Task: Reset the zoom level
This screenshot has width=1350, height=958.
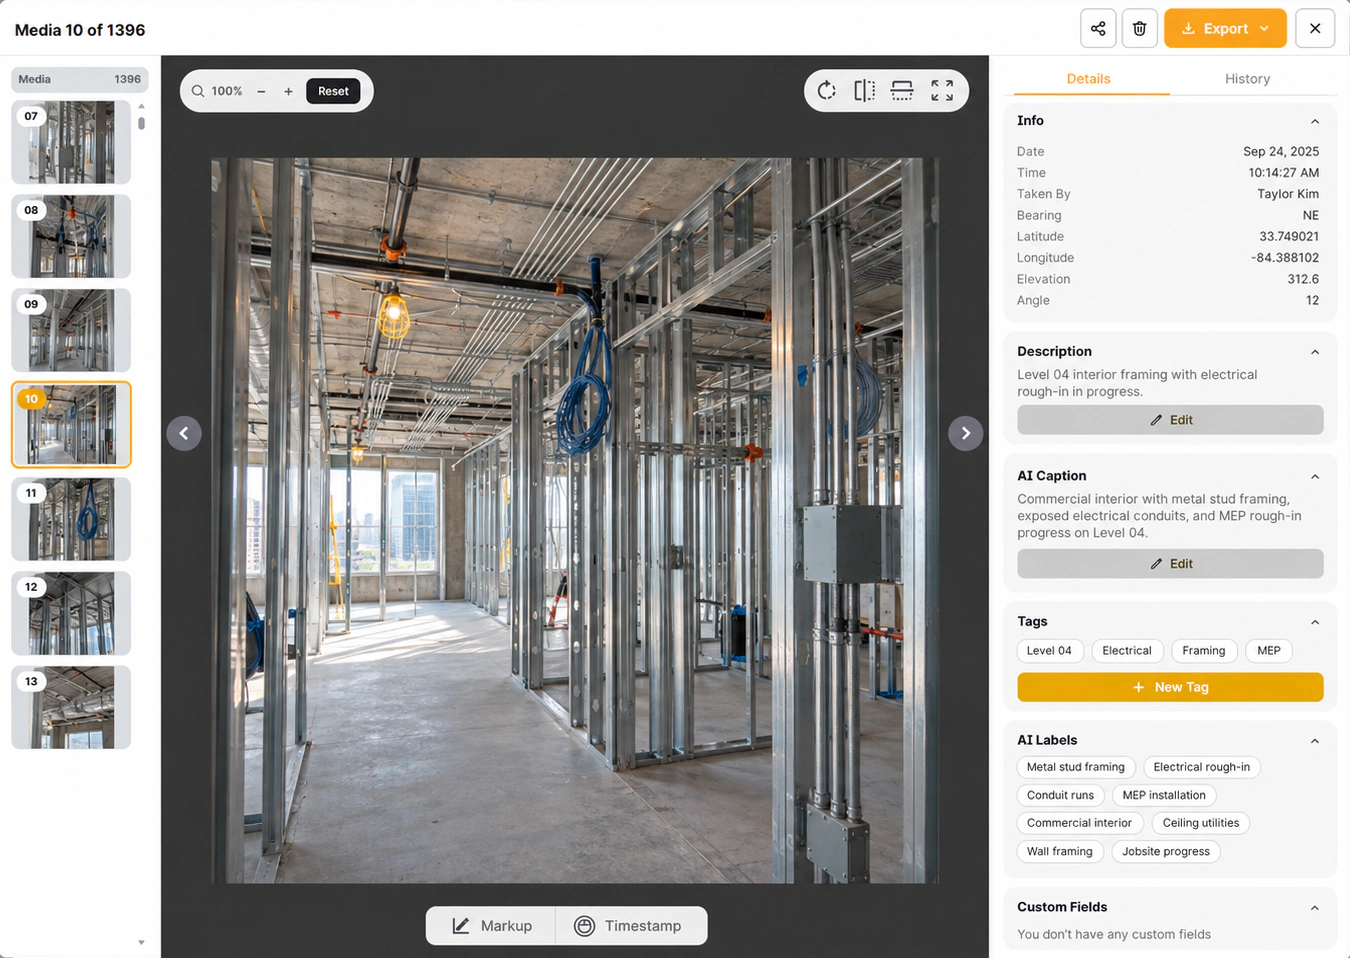Action: 333,91
